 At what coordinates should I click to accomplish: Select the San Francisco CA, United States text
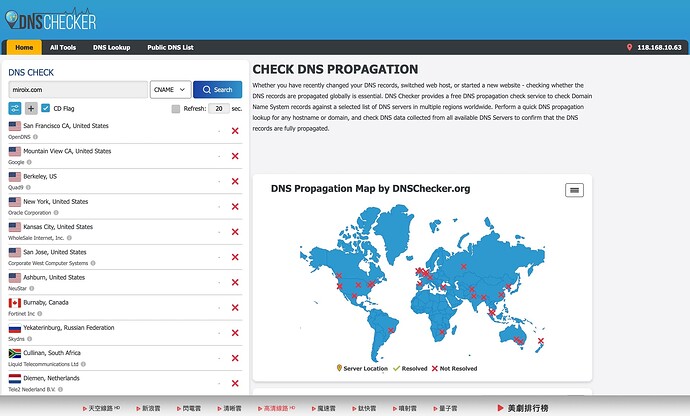(66, 125)
